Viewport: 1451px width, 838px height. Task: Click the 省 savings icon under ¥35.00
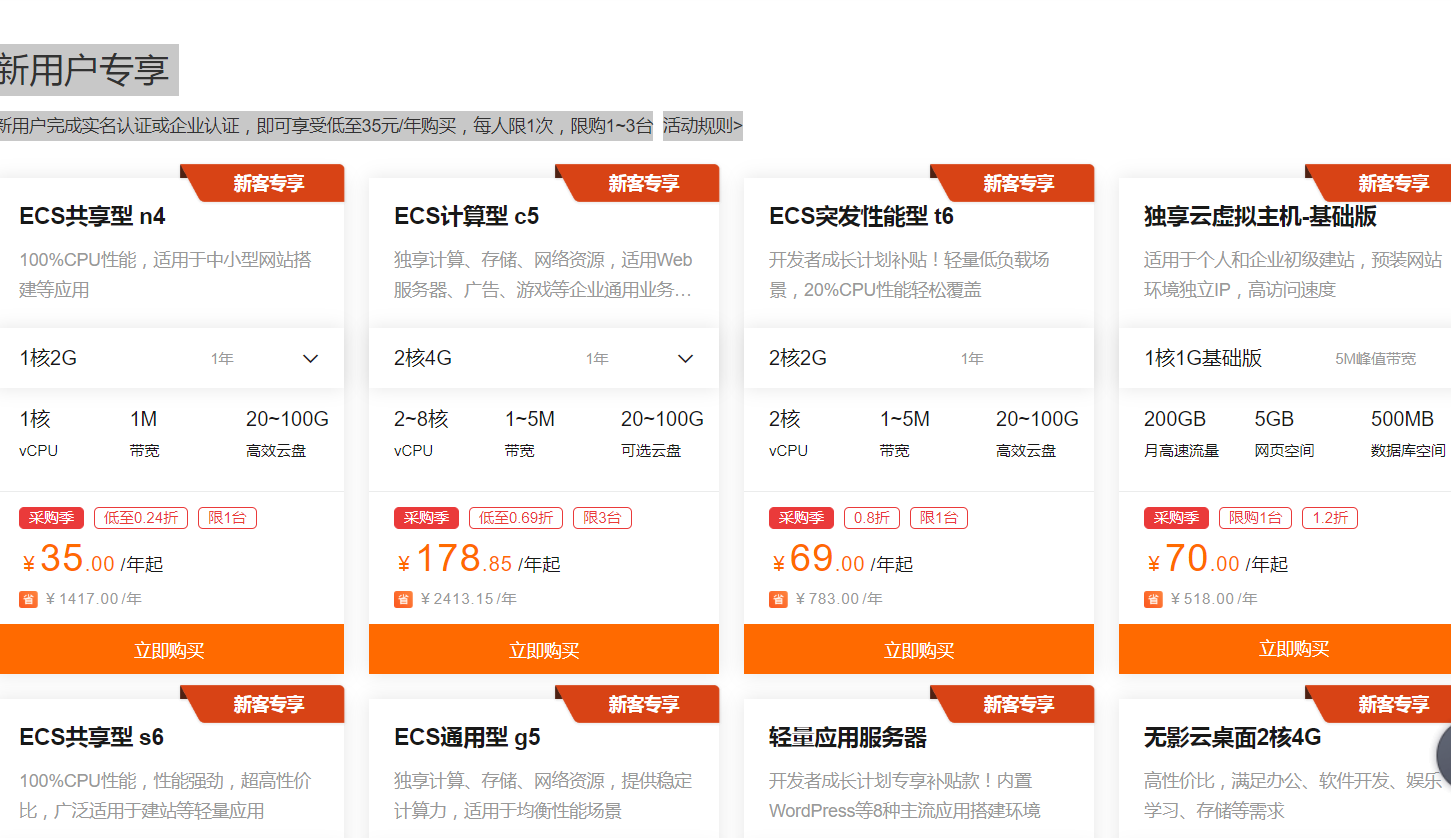pyautogui.click(x=28, y=599)
